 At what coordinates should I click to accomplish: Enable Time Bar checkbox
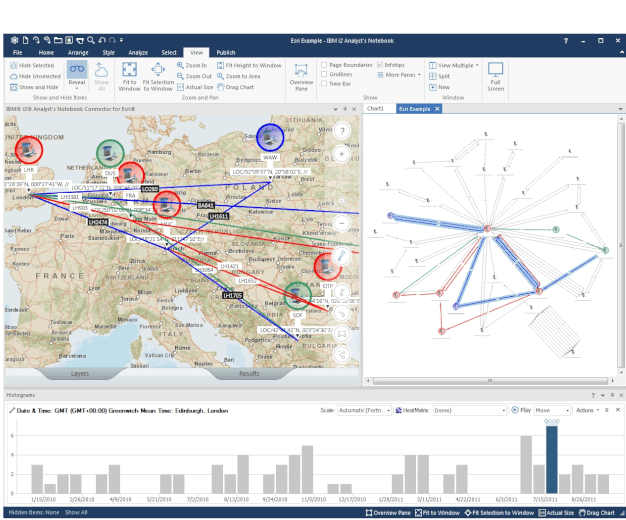tap(324, 83)
